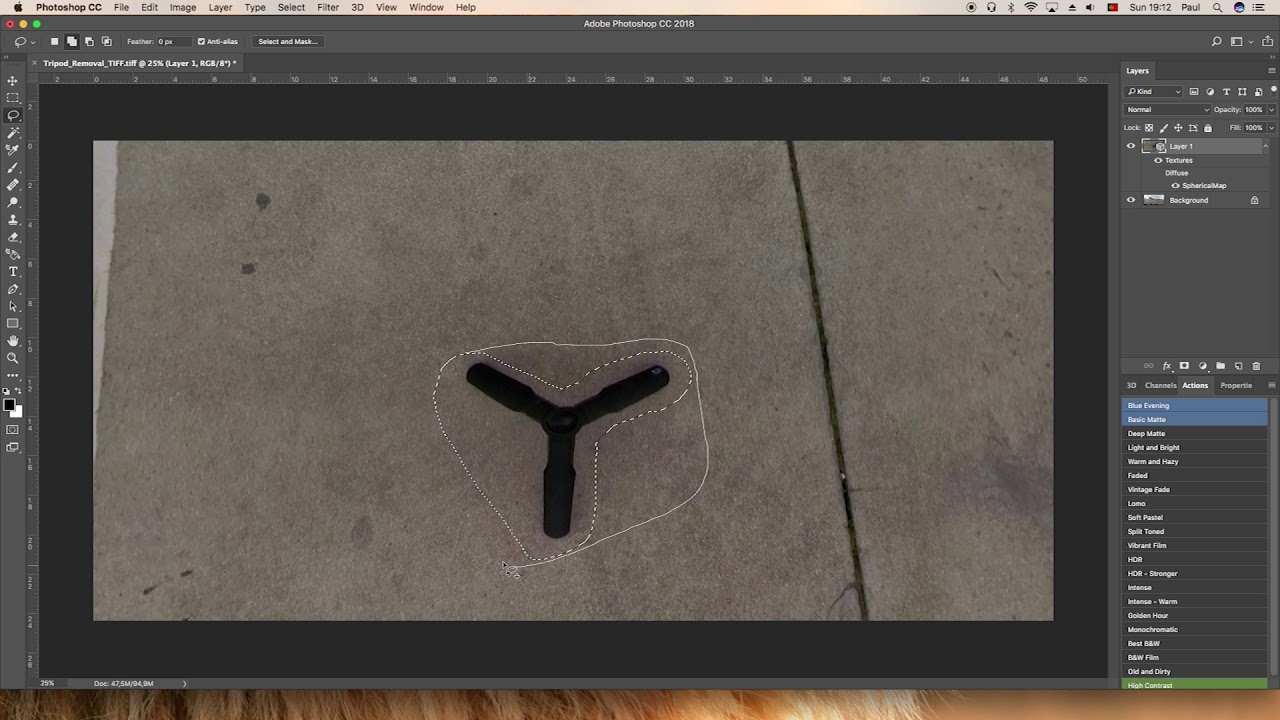1280x720 pixels.
Task: Select the Rectangular Marquee tool
Action: coord(13,98)
